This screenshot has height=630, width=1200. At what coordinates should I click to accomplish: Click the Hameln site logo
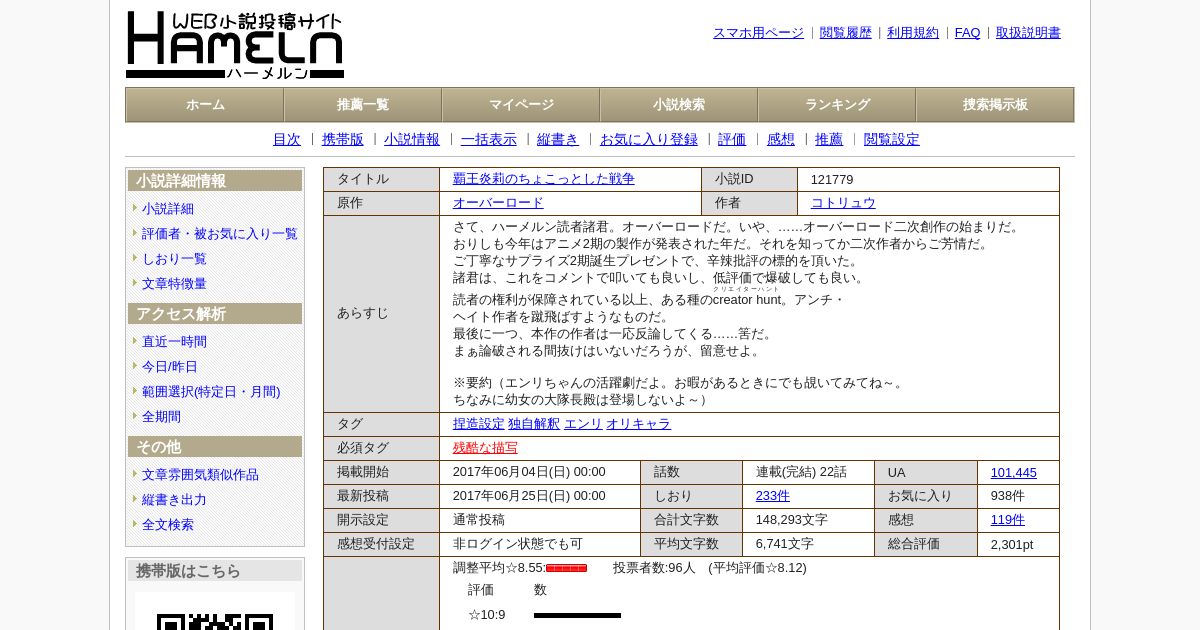pyautogui.click(x=235, y=45)
